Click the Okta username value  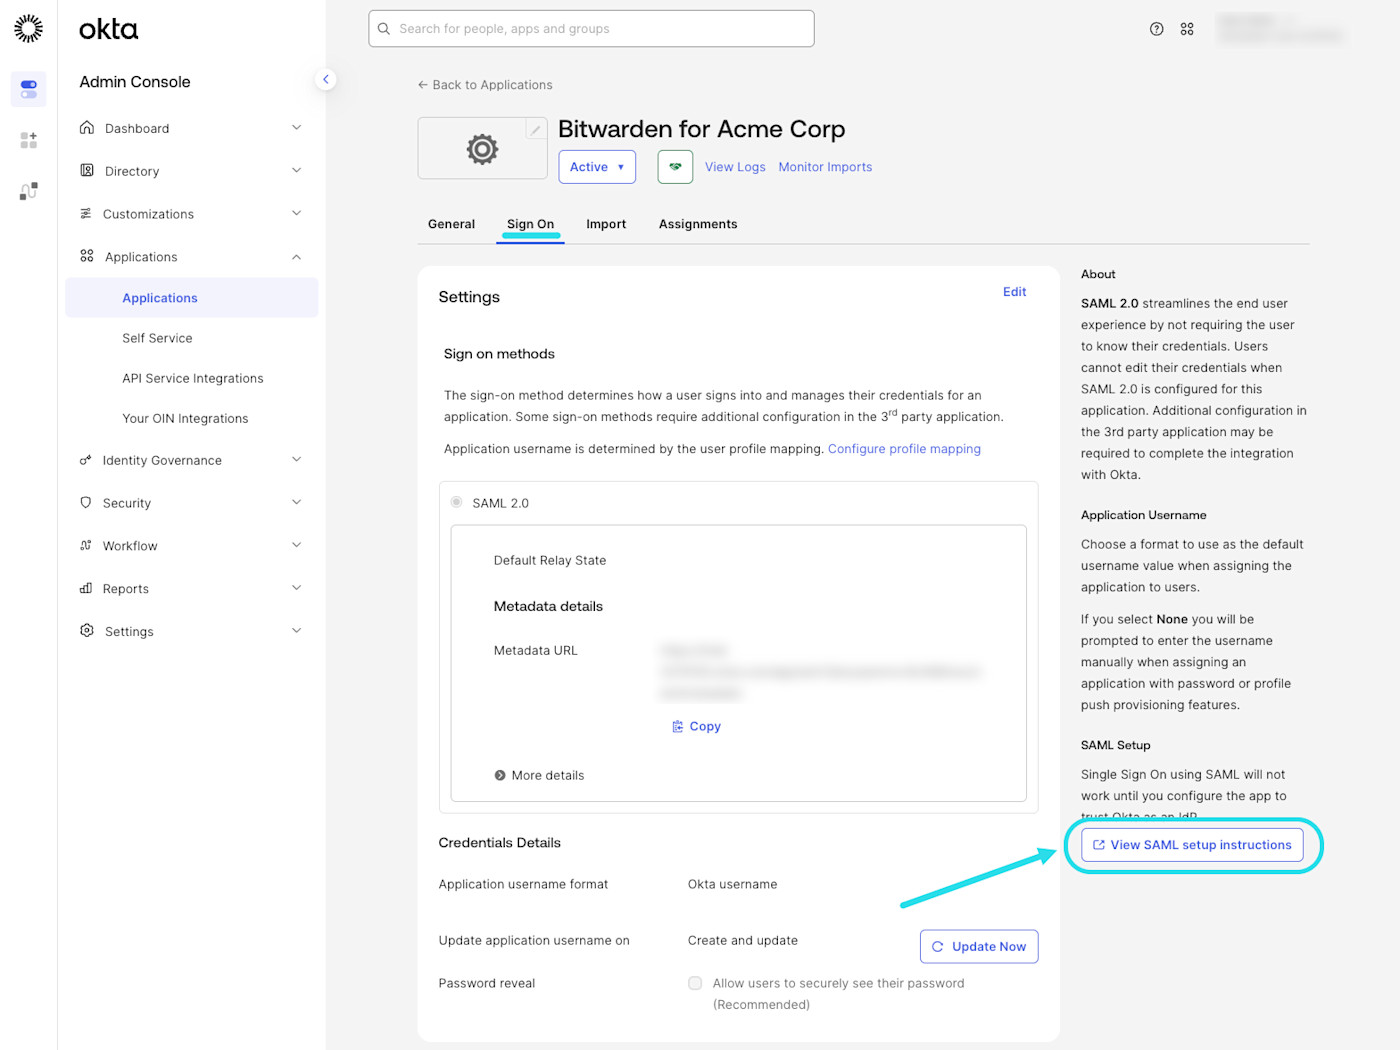click(x=732, y=884)
